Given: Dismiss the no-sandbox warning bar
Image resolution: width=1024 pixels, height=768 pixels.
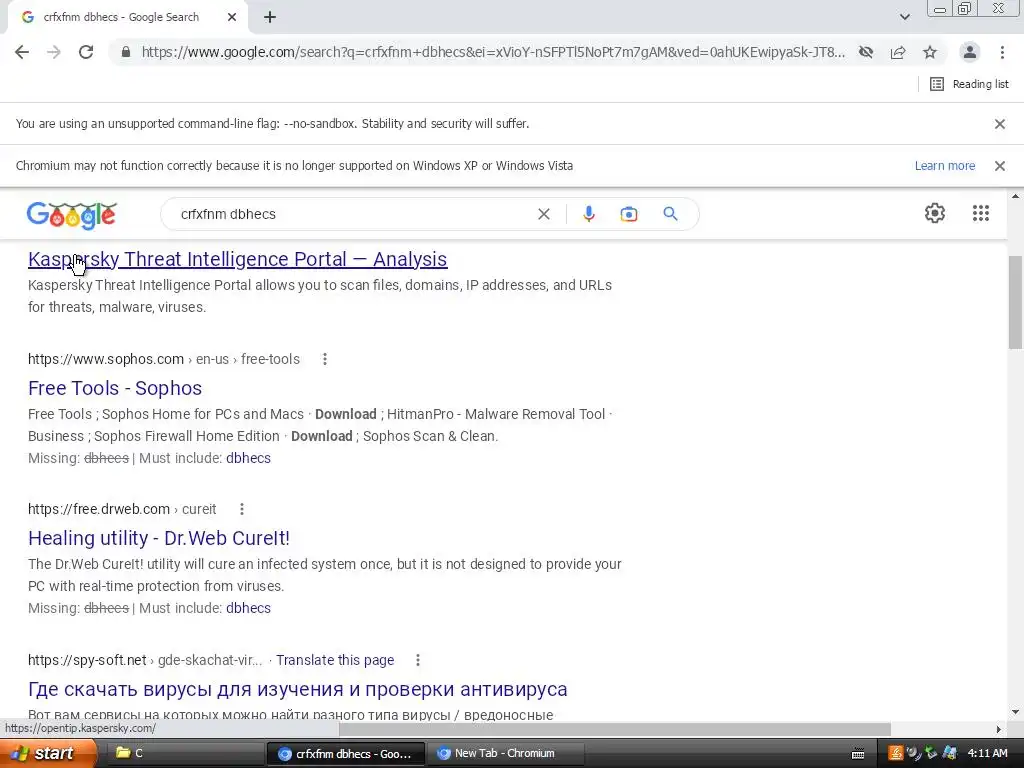Looking at the screenshot, I should point(999,124).
